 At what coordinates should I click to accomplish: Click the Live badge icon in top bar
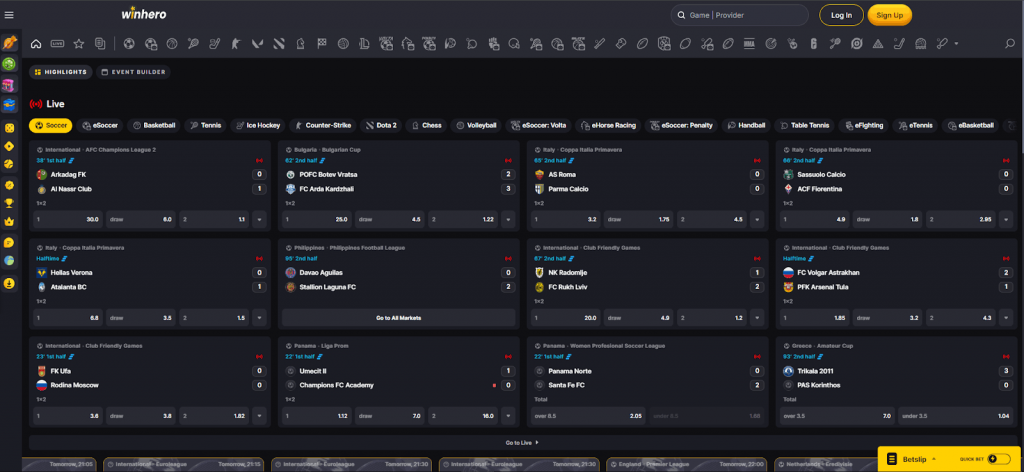57,44
